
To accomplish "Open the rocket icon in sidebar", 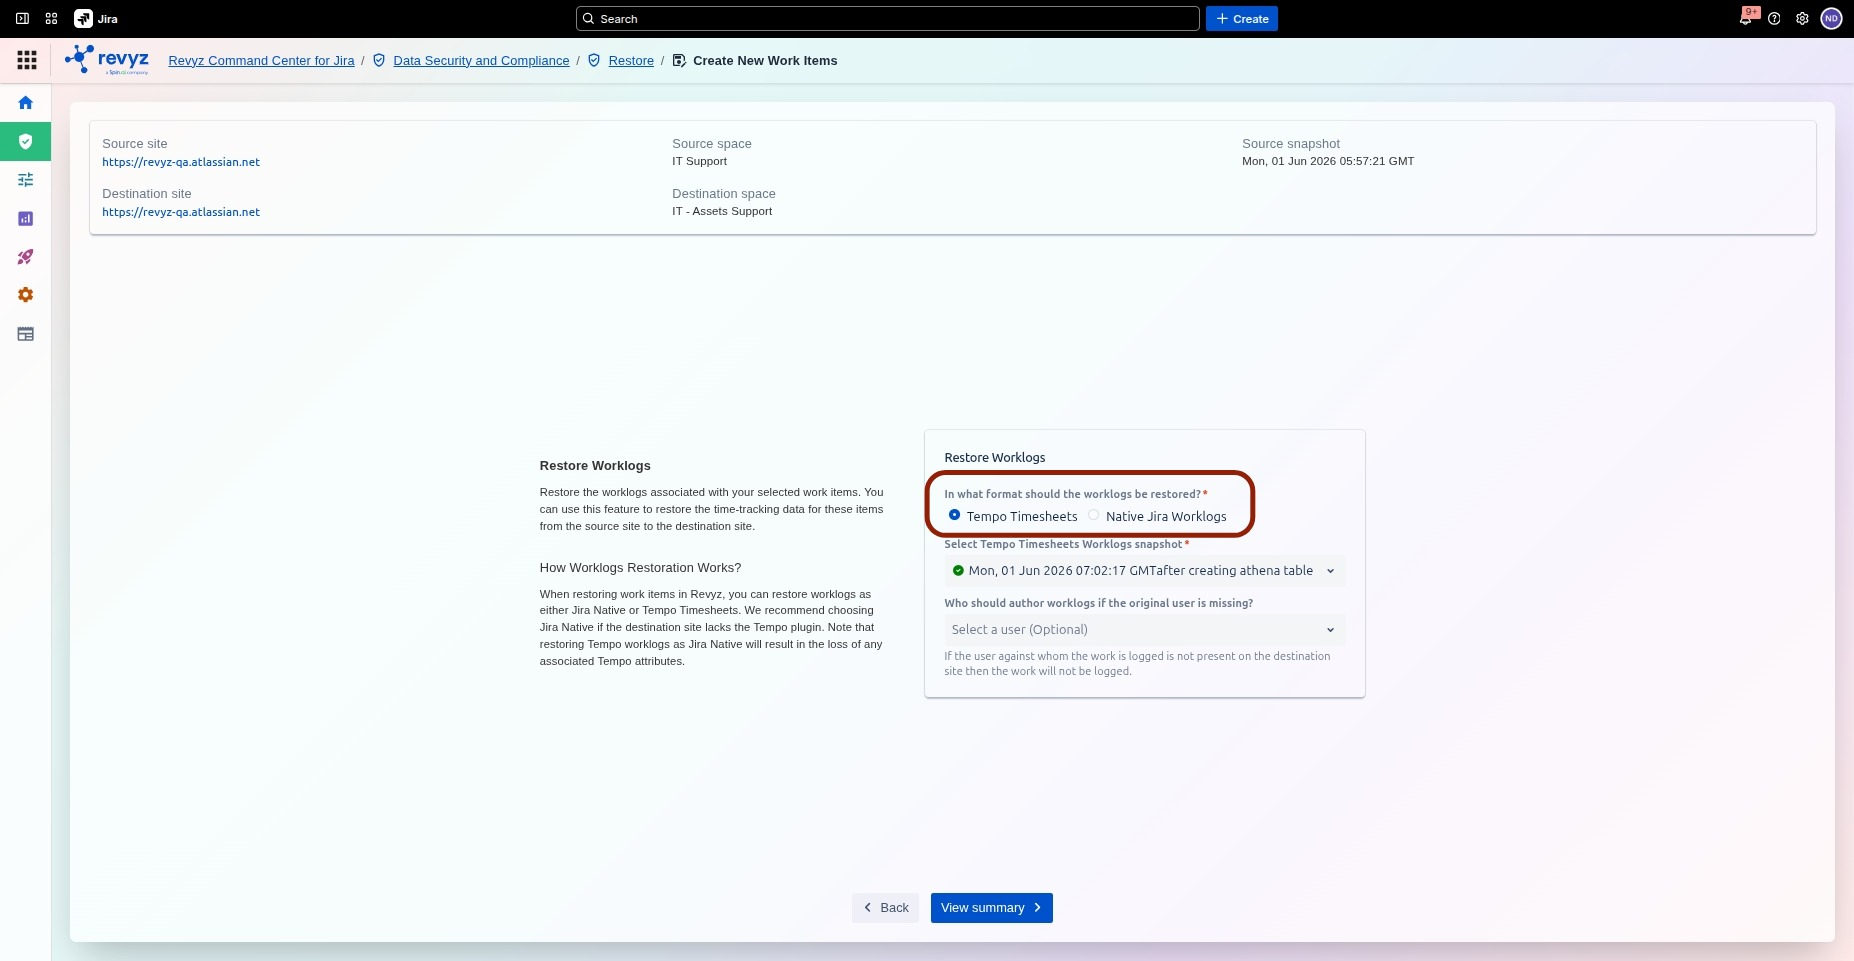I will click(x=26, y=257).
